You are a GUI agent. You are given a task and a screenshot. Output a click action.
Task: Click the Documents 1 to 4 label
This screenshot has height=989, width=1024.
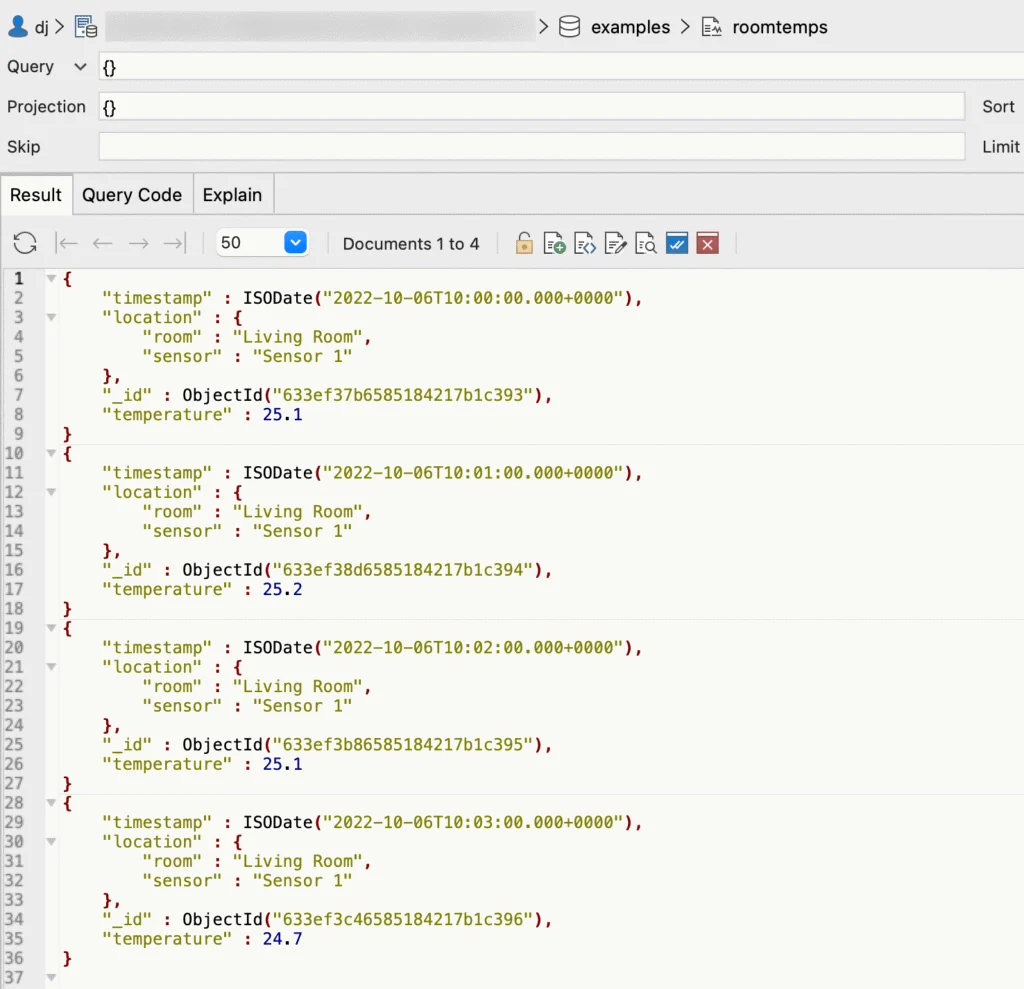[x=411, y=244]
